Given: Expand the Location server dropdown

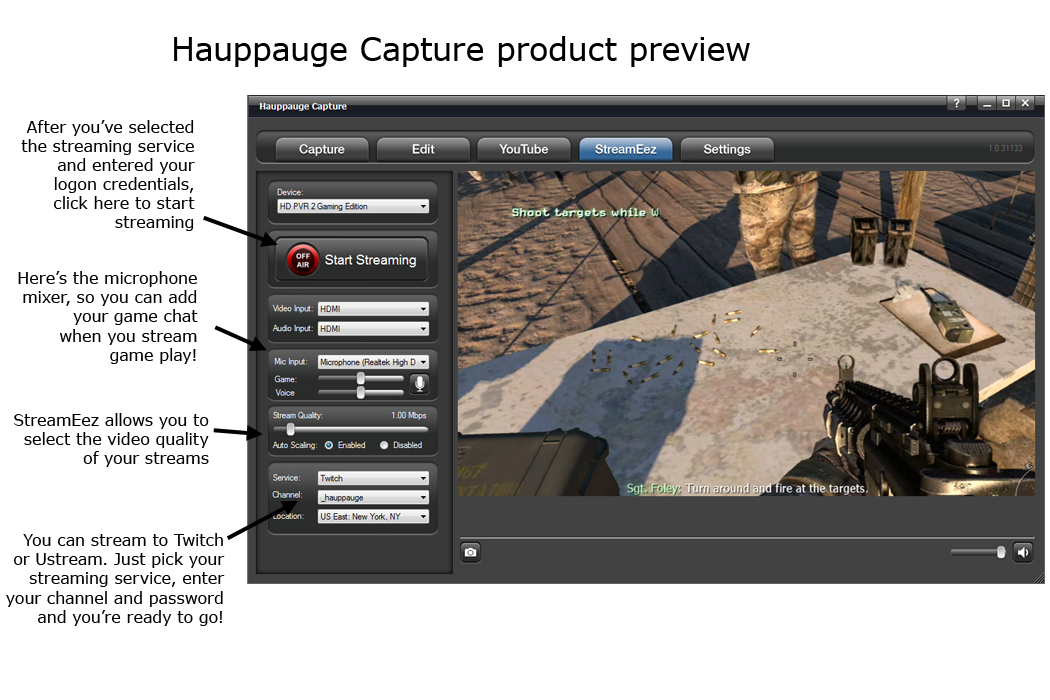Looking at the screenshot, I should point(373,517).
